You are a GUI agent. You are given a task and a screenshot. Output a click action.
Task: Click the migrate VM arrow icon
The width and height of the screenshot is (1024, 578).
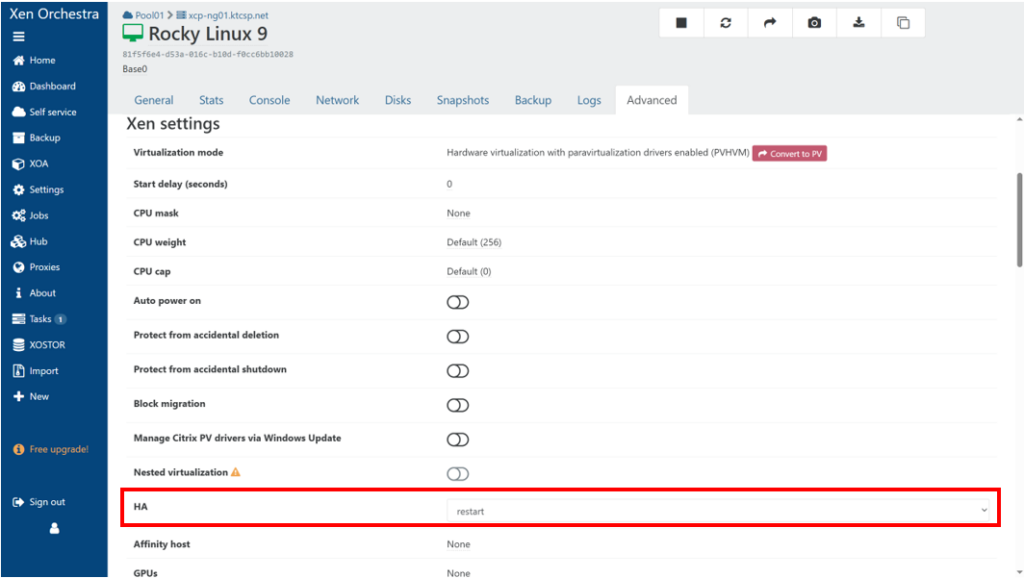click(x=770, y=23)
